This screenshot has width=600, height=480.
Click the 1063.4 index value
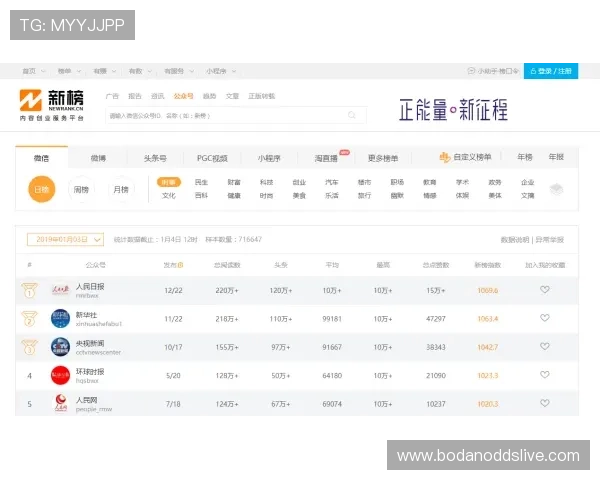[488, 319]
